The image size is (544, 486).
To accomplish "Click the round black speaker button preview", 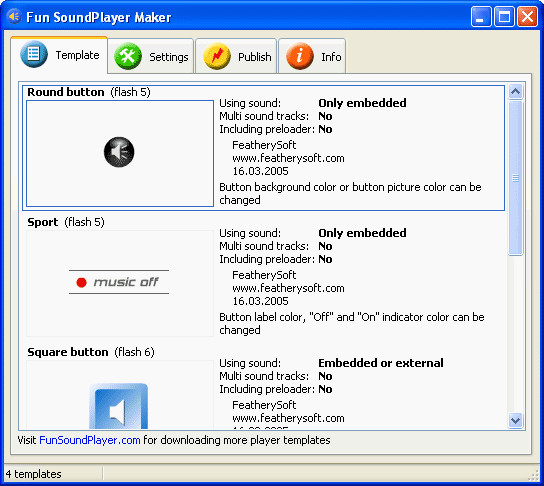I will tap(119, 152).
